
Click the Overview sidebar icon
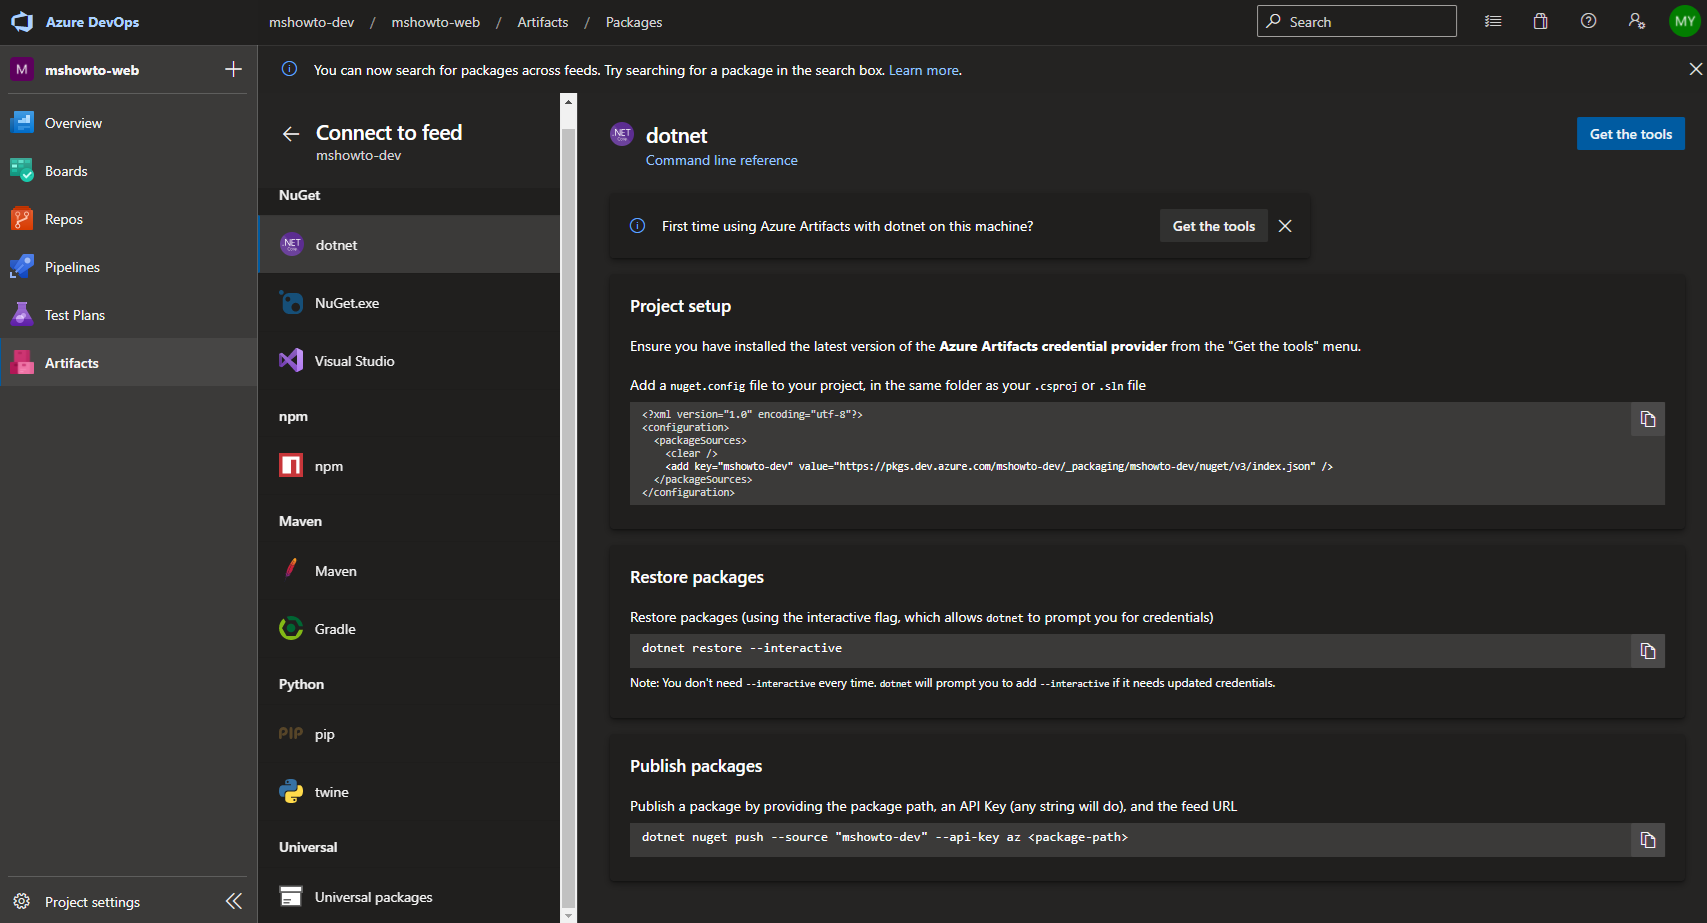coord(22,123)
